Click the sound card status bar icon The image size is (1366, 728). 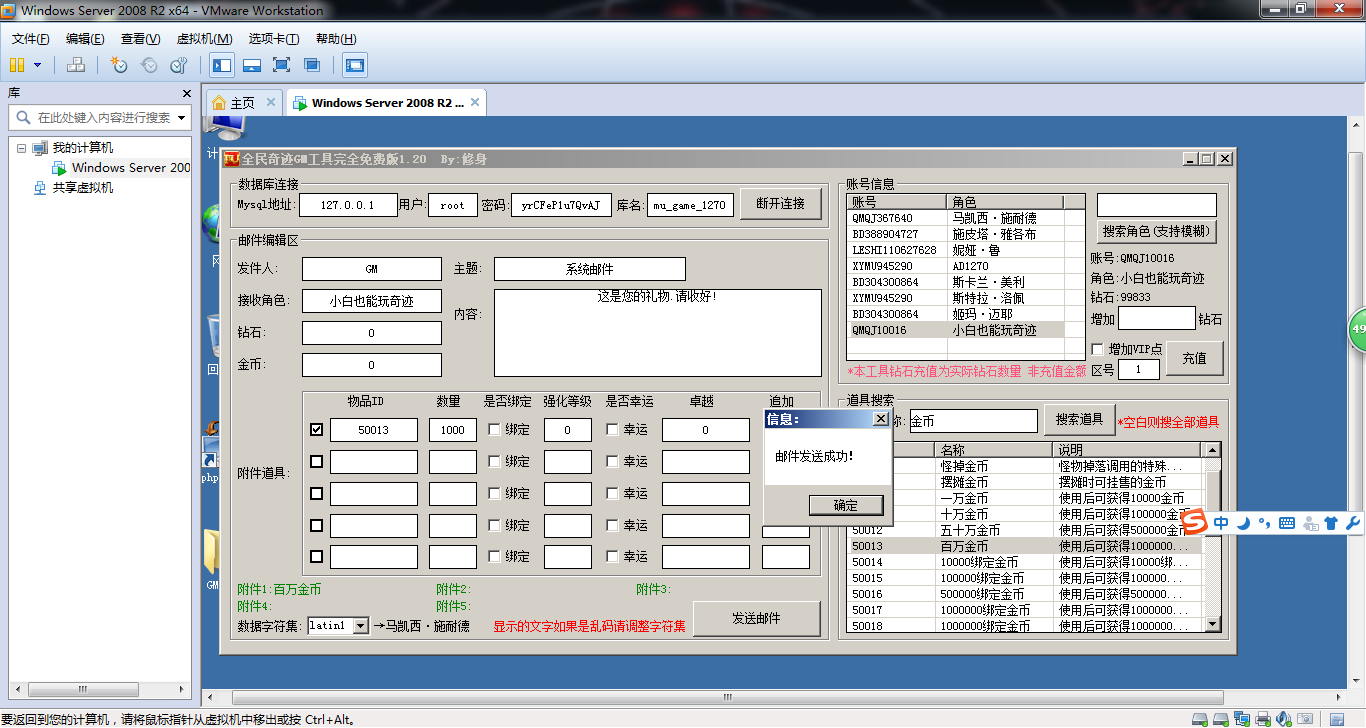pos(1284,719)
